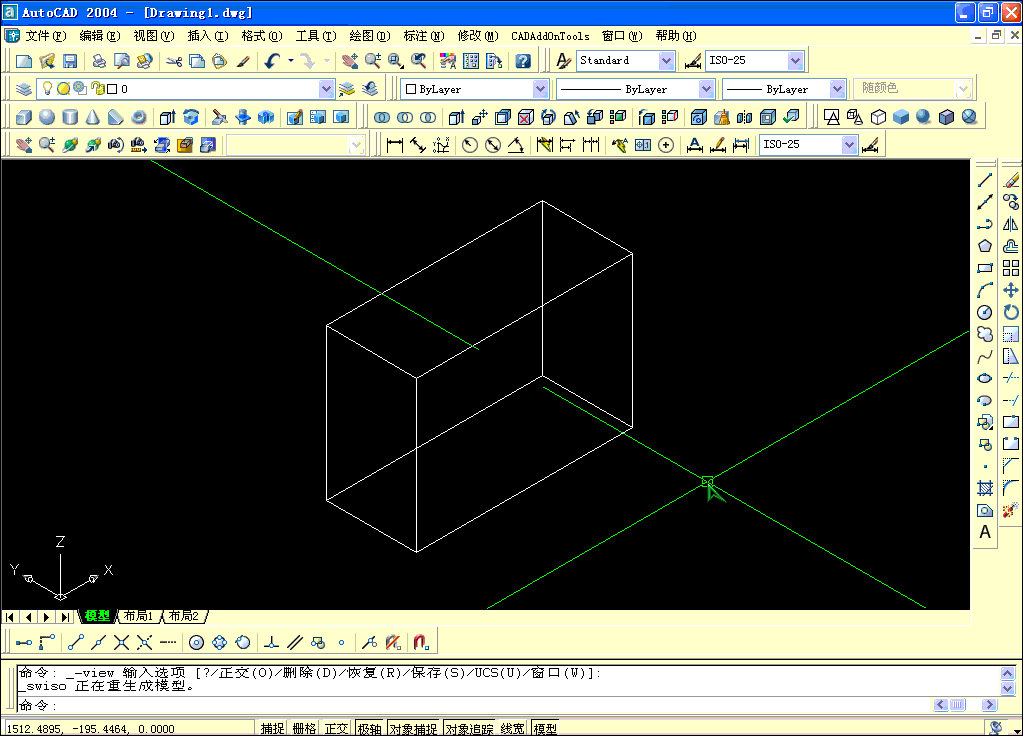This screenshot has width=1023, height=736.
Task: Toggle 极轴 polar tracking
Action: [x=369, y=728]
